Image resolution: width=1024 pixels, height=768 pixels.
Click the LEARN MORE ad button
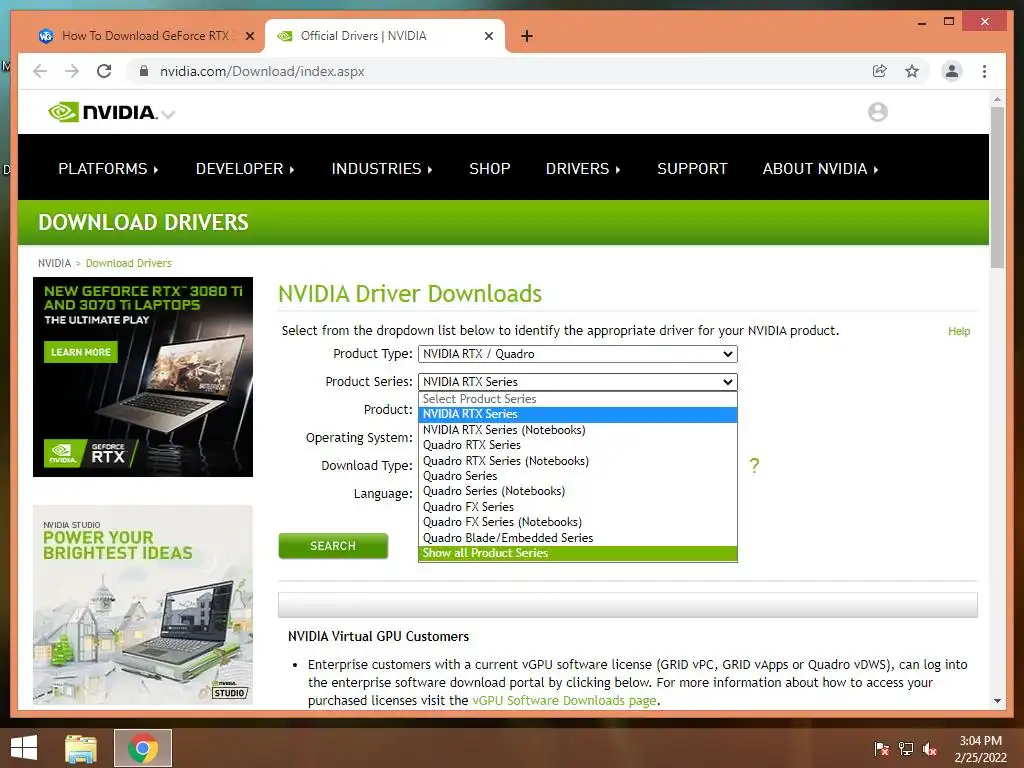point(81,352)
